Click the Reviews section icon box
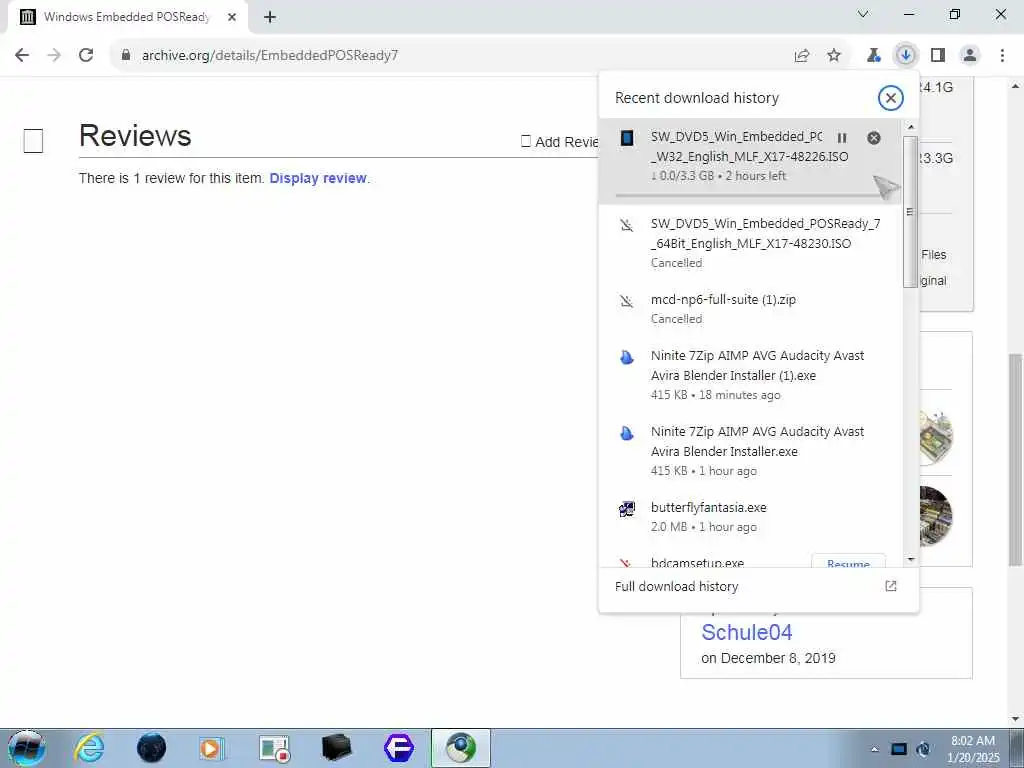This screenshot has width=1024, height=768. pyautogui.click(x=33, y=140)
